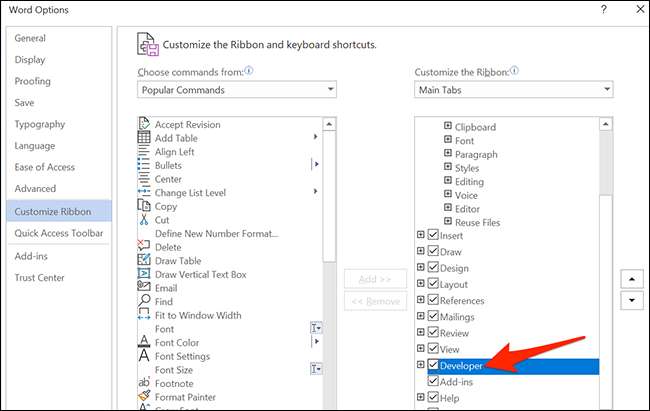Click the Format Painter icon

coord(145,397)
